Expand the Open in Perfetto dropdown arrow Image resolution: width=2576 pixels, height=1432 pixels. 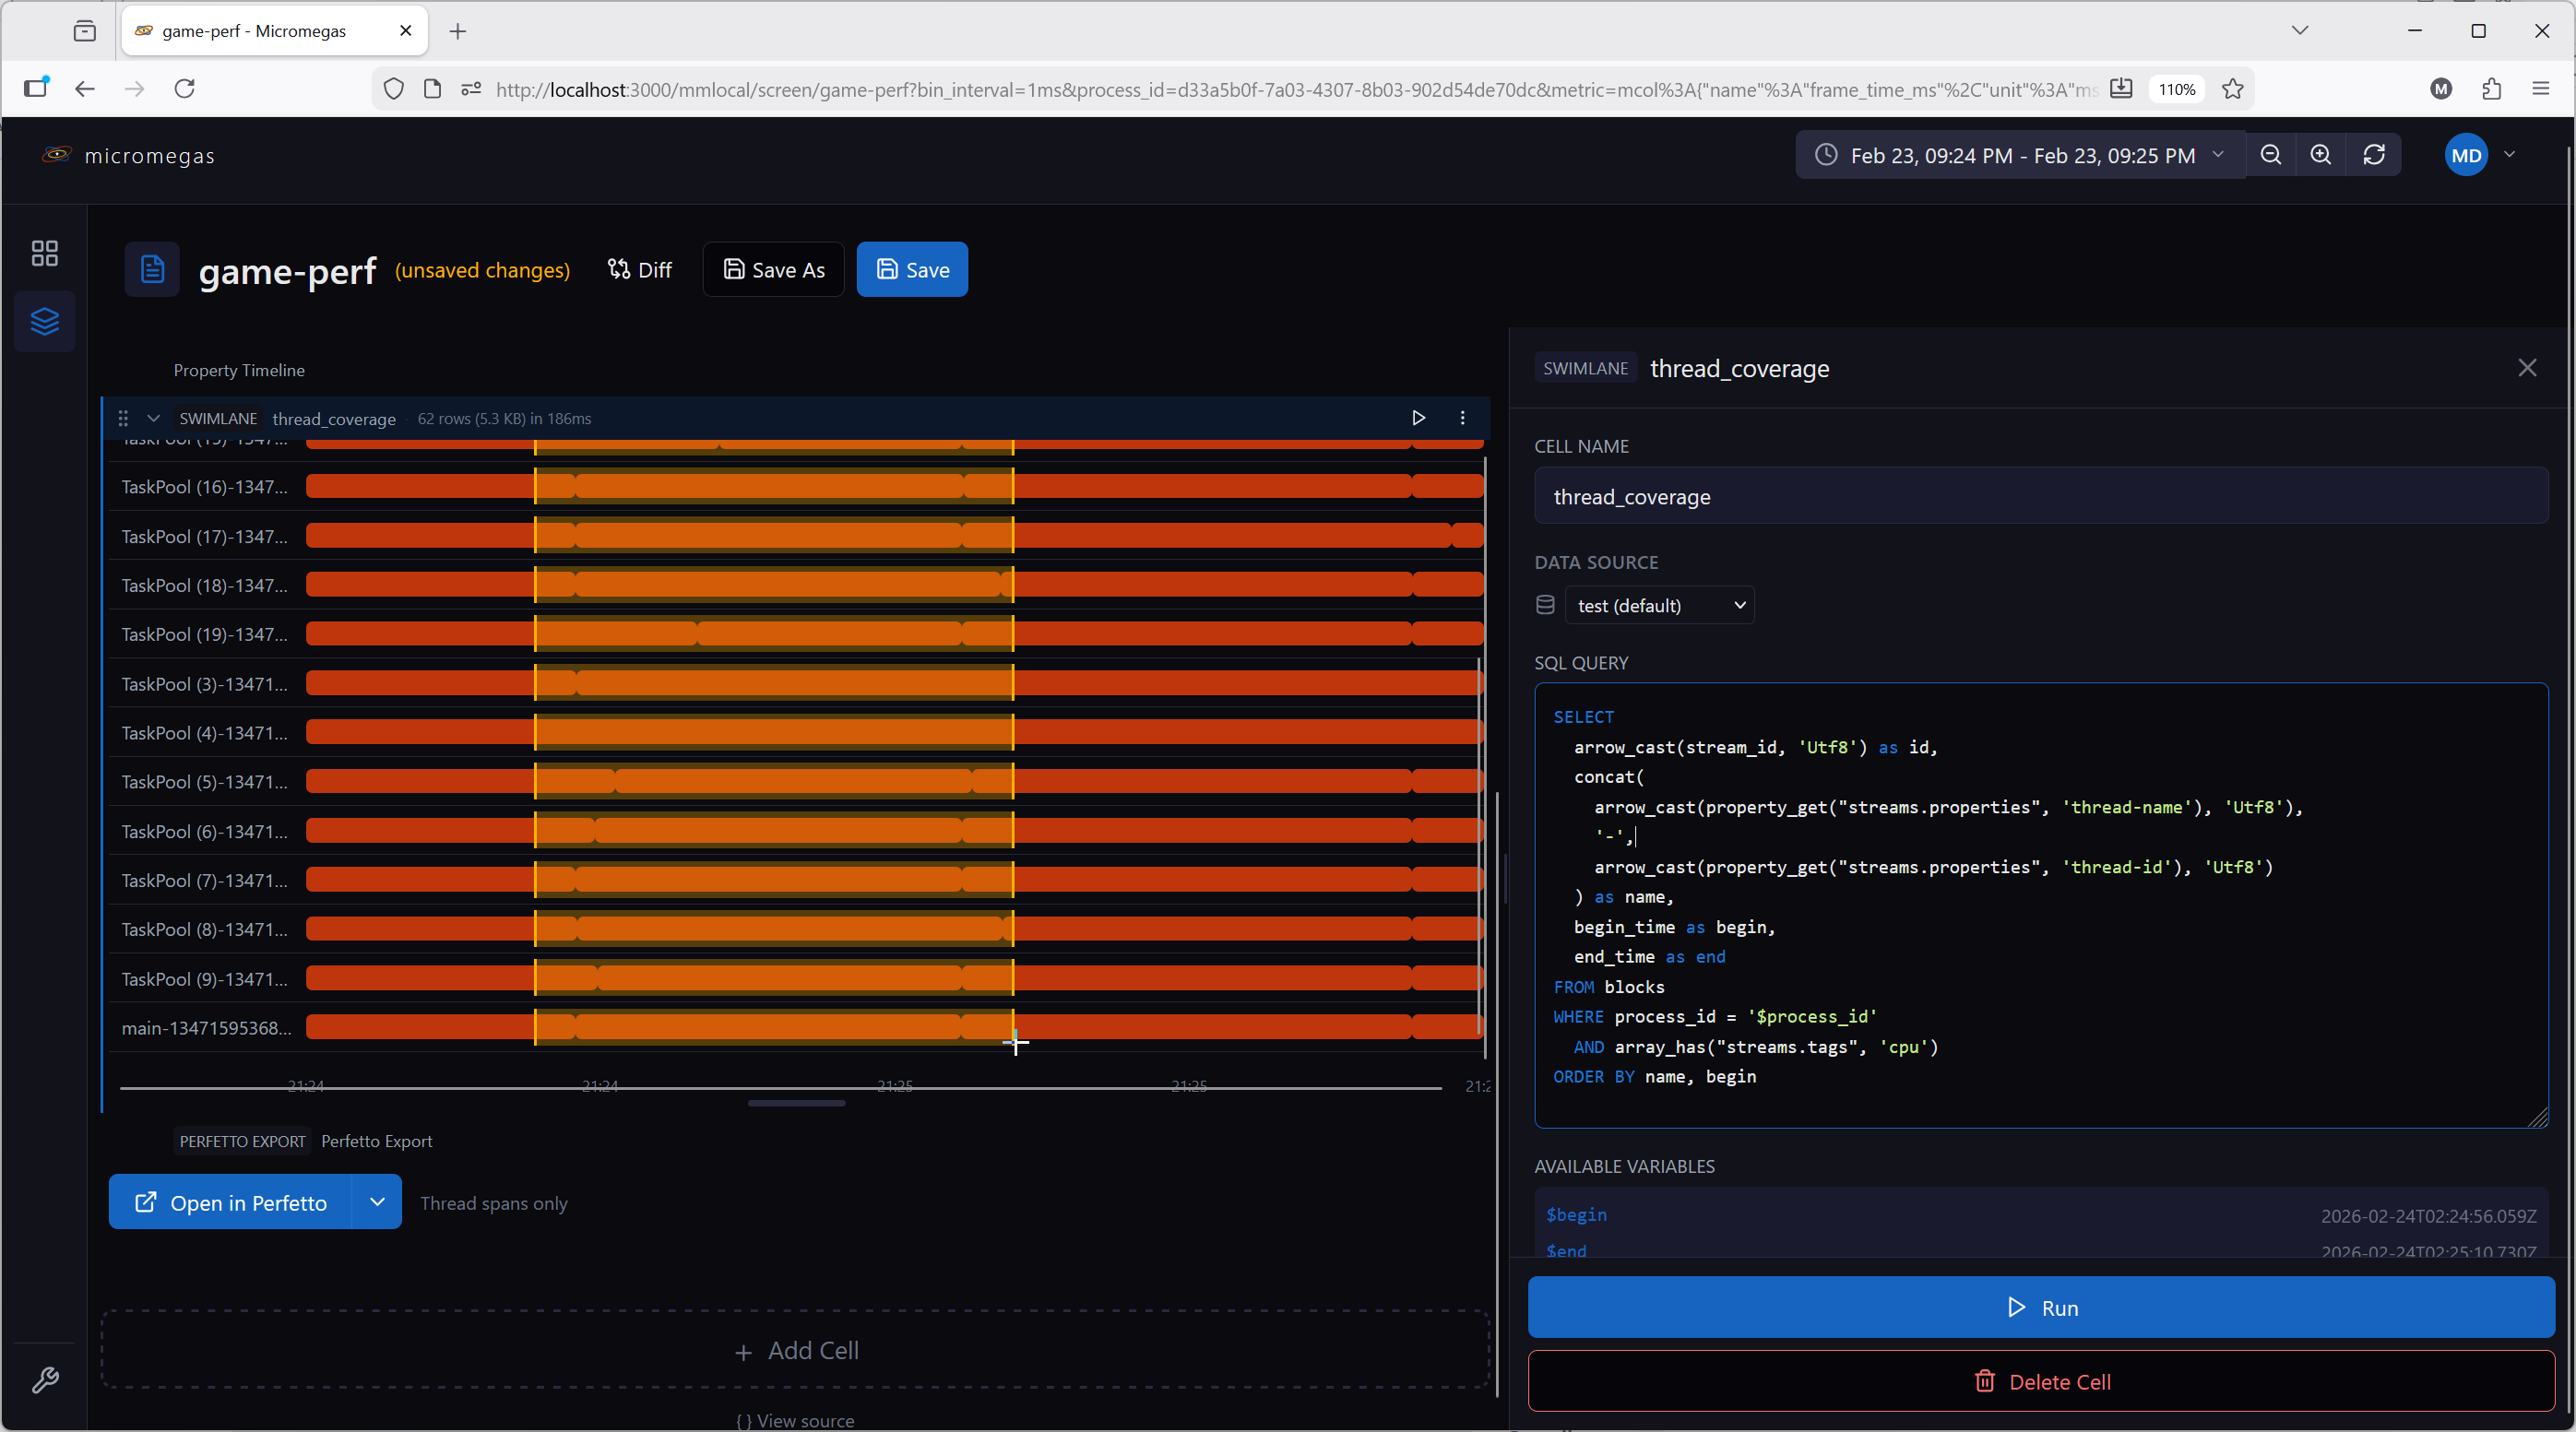coord(377,1202)
